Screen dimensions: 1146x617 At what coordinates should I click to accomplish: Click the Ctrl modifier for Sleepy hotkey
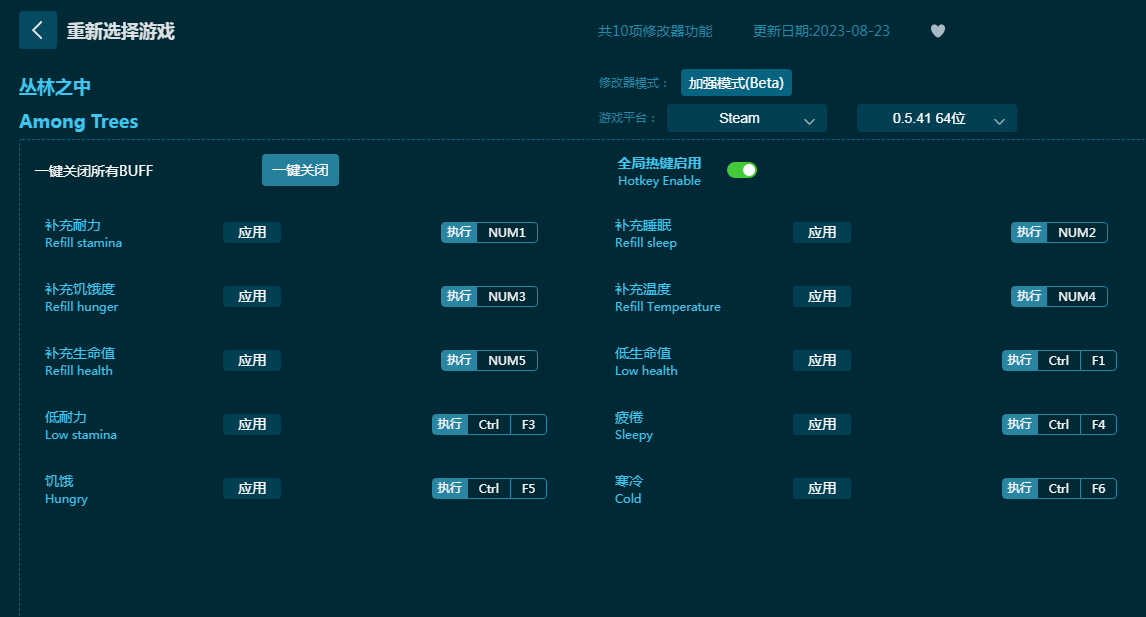(1059, 424)
